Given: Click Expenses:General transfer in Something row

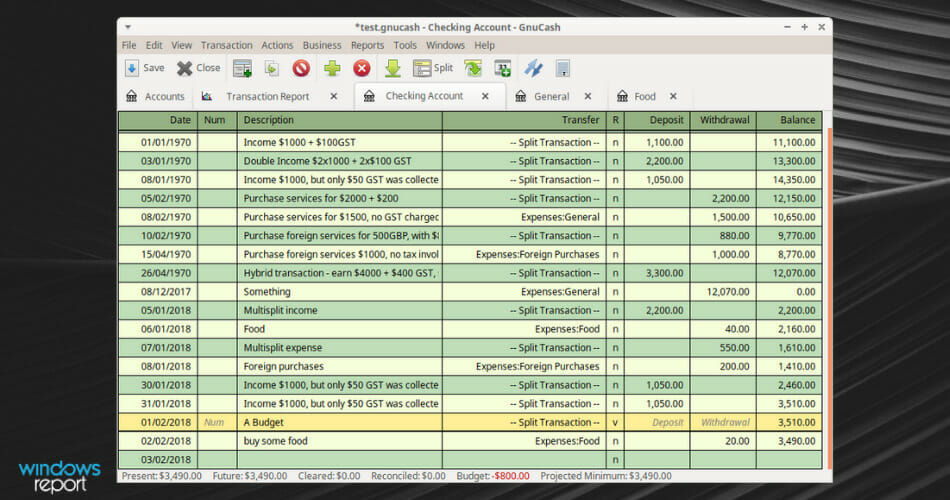Looking at the screenshot, I should [x=560, y=292].
